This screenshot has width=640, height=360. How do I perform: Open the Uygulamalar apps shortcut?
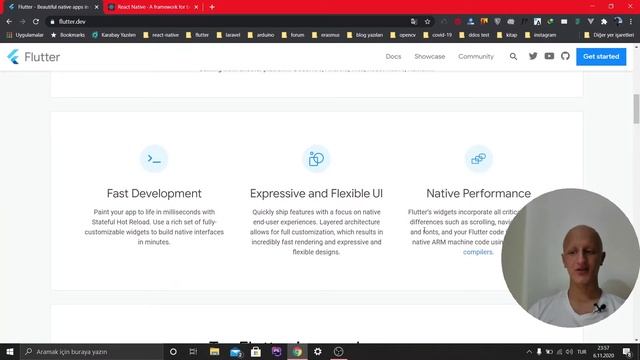pos(25,35)
